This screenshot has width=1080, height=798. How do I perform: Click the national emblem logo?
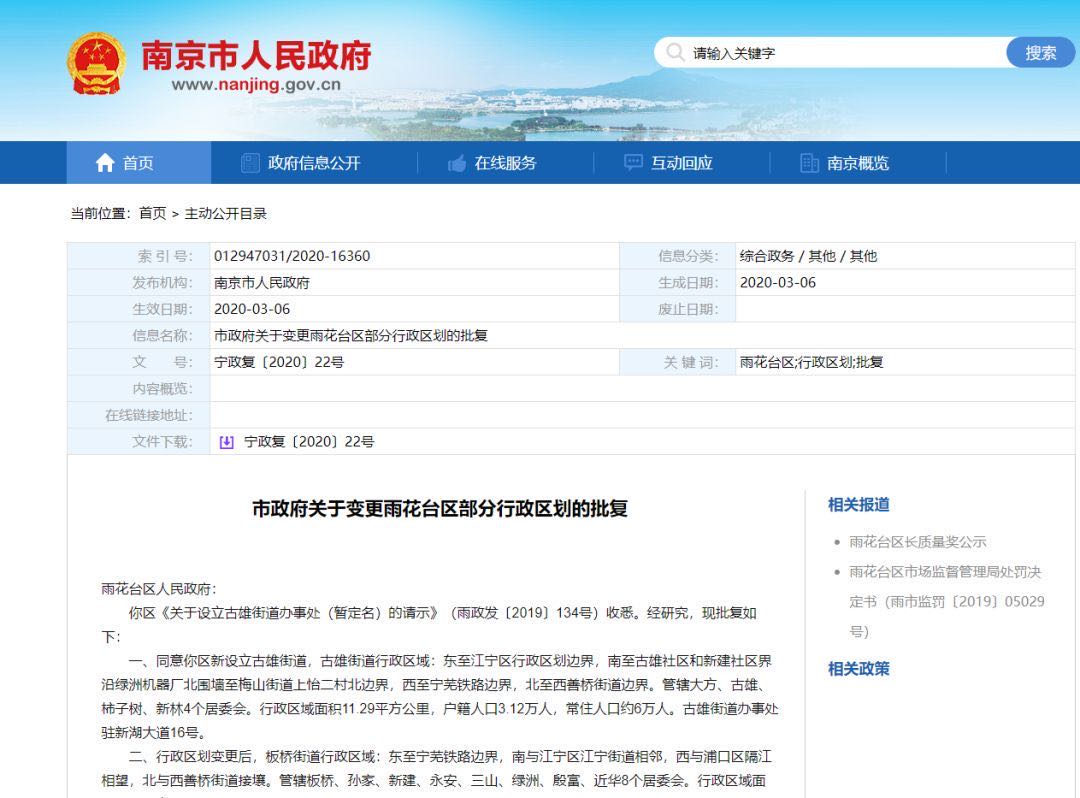tap(96, 63)
